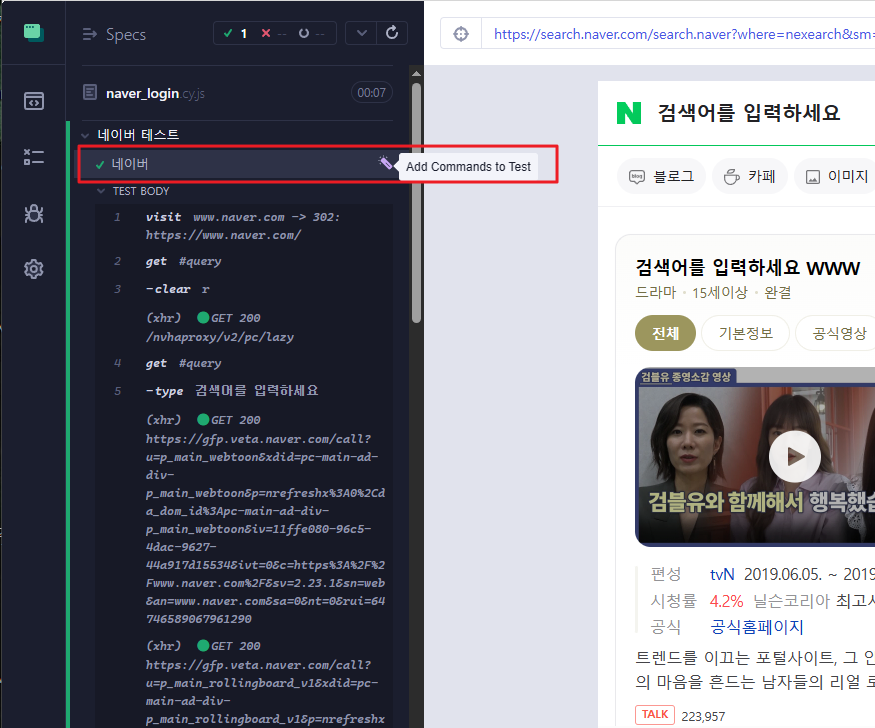The width and height of the screenshot is (875, 728).
Task: Open the tvN channel link
Action: point(722,574)
